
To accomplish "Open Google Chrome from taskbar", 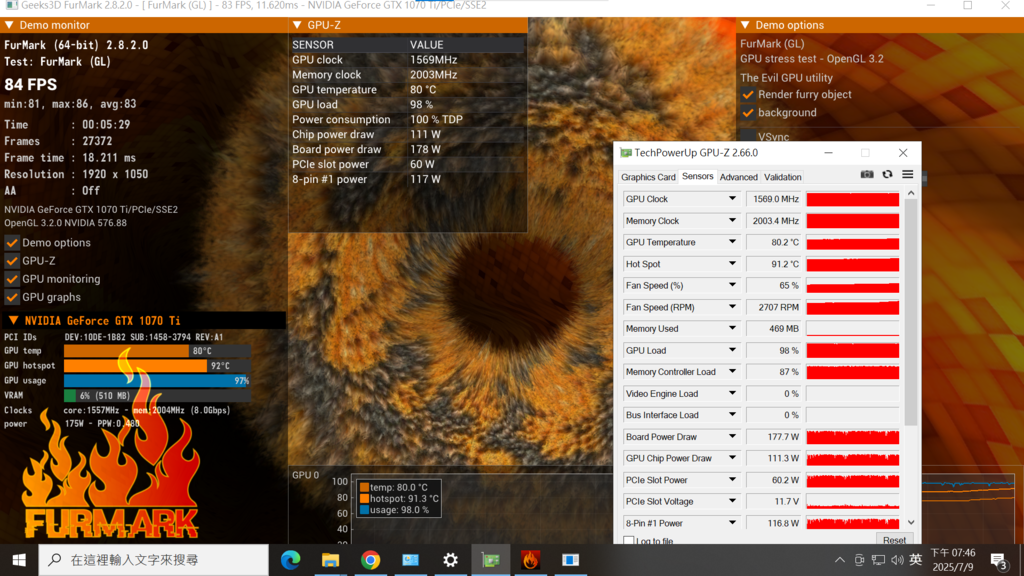I will 370,560.
